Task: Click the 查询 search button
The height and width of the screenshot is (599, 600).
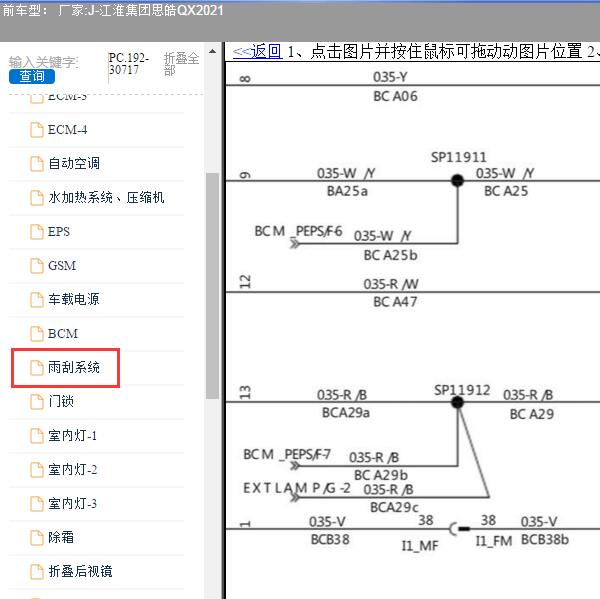Action: tap(32, 76)
